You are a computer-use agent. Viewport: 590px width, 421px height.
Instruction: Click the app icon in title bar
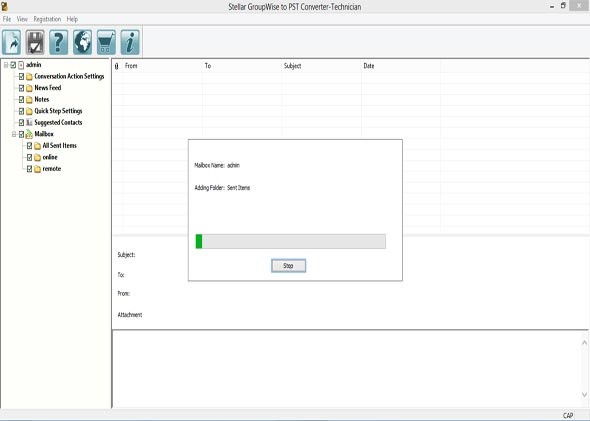4,6
